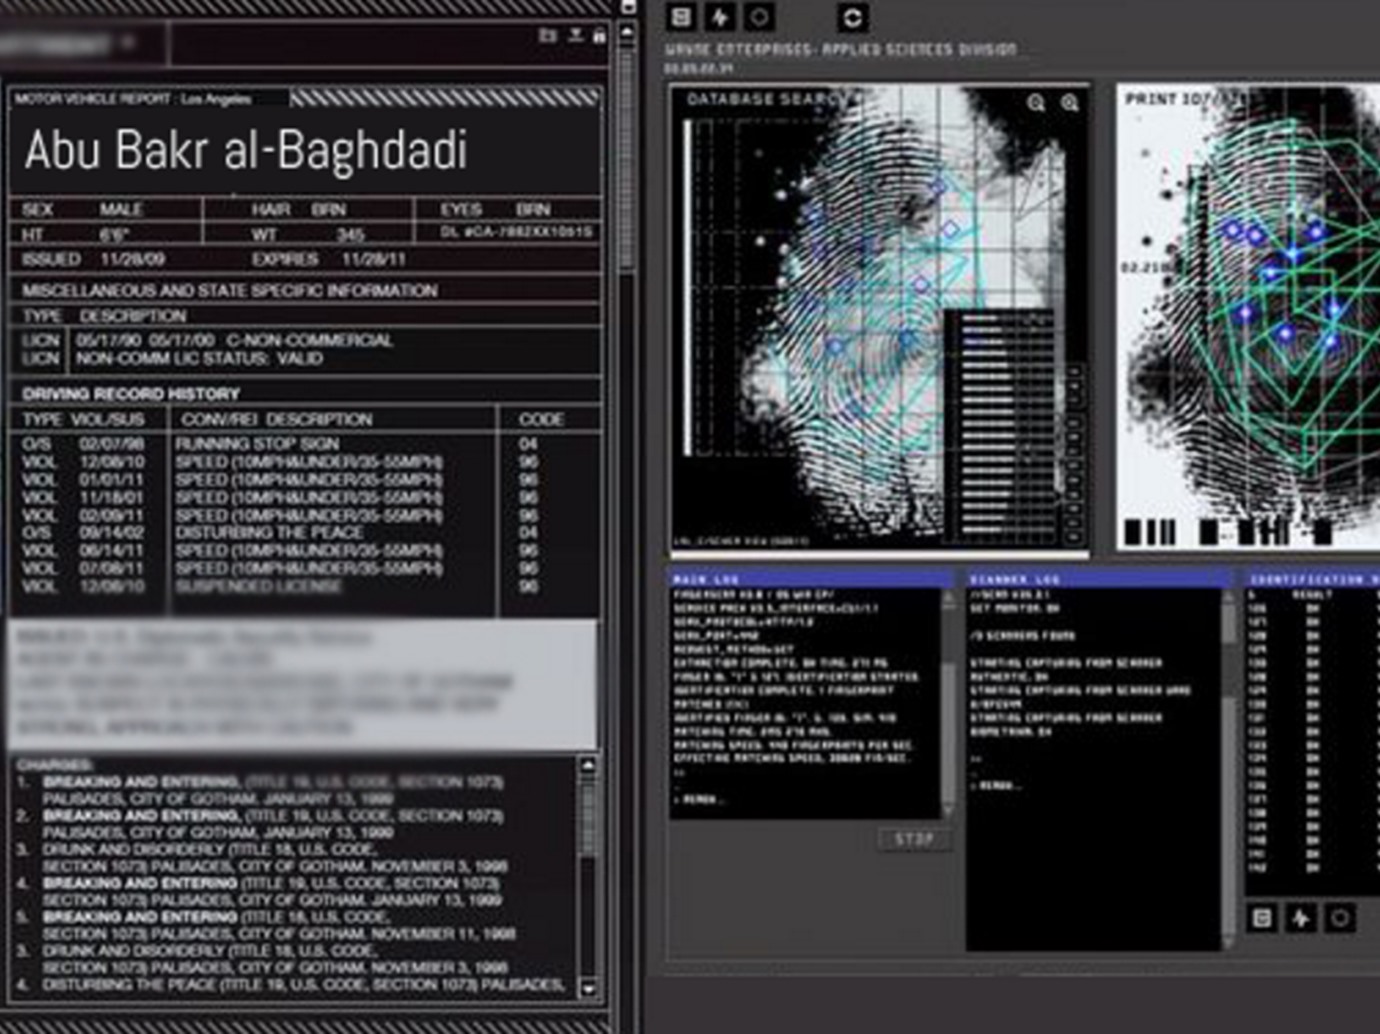Click 'MISCELLANEOUS AND STATE SPECIFIC INFORMATION' heading
This screenshot has width=1380, height=1034.
pyautogui.click(x=229, y=291)
